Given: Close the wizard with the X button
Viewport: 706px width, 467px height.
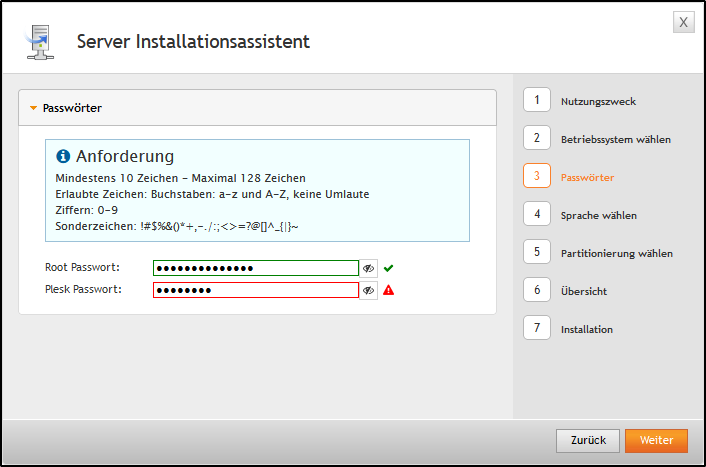Looking at the screenshot, I should pyautogui.click(x=683, y=22).
